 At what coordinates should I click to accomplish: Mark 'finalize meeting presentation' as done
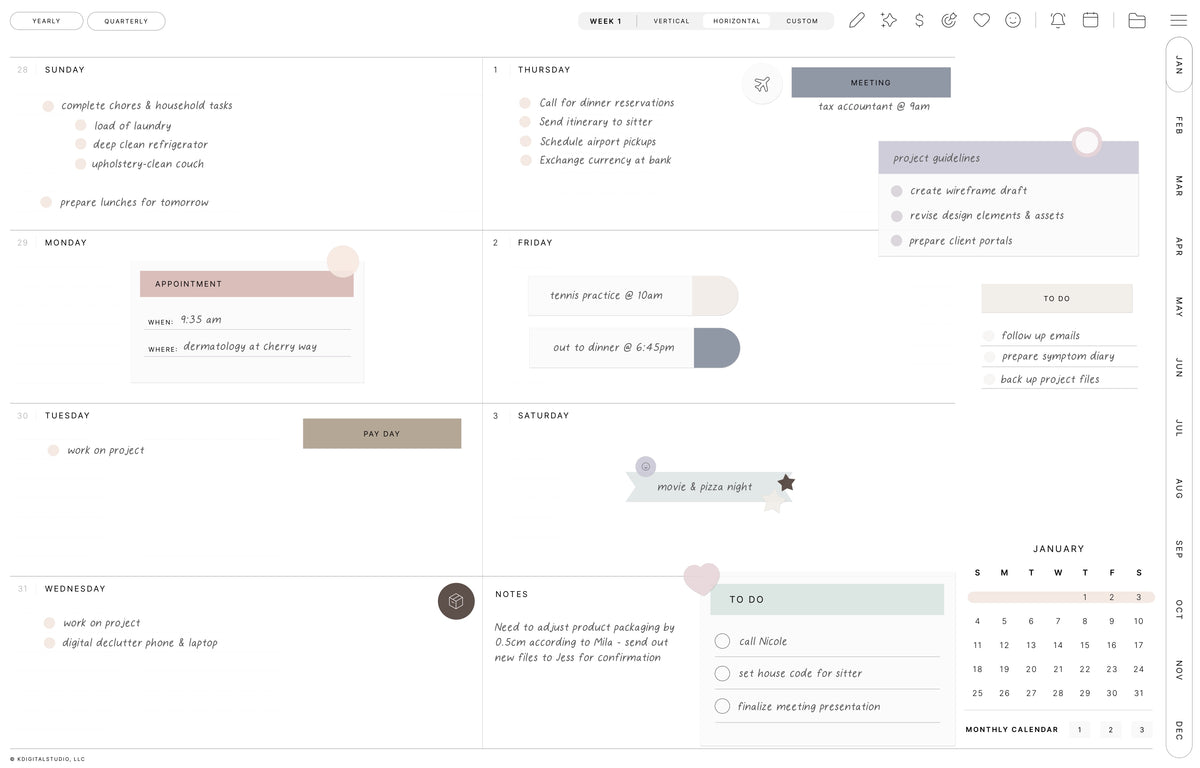coord(722,706)
